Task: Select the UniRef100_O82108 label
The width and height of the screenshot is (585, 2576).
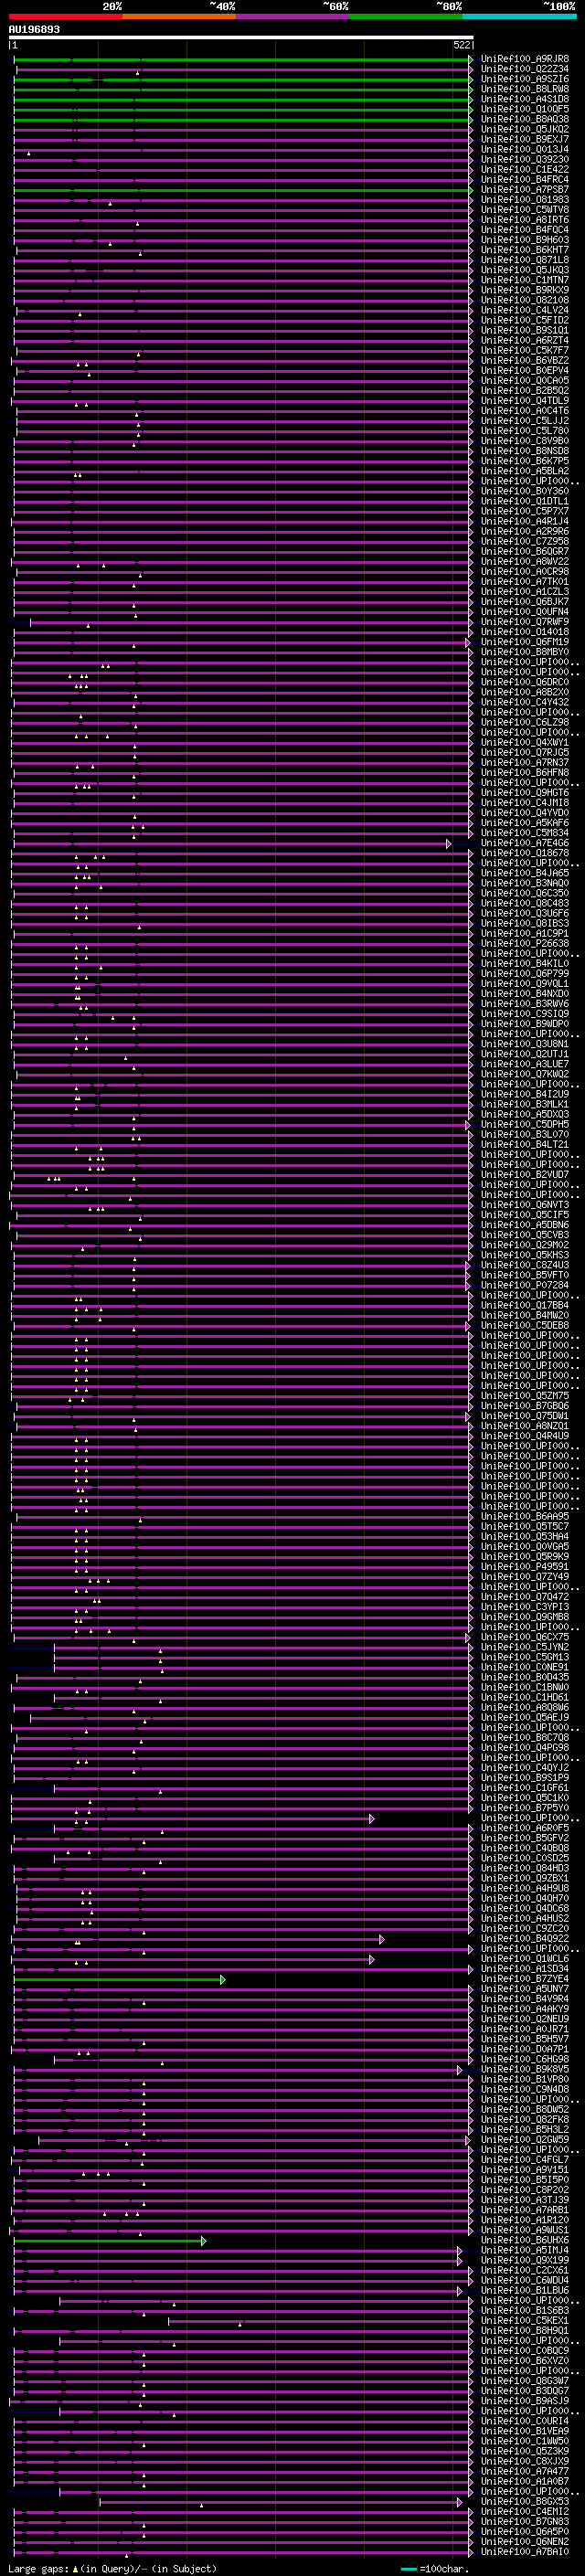Action: pyautogui.click(x=524, y=300)
